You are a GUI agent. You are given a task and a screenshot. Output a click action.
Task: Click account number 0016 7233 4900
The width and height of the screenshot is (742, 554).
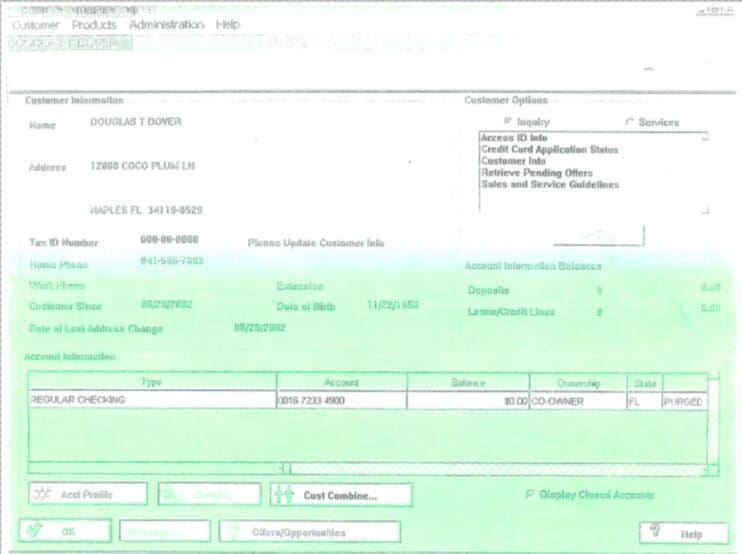[341, 401]
